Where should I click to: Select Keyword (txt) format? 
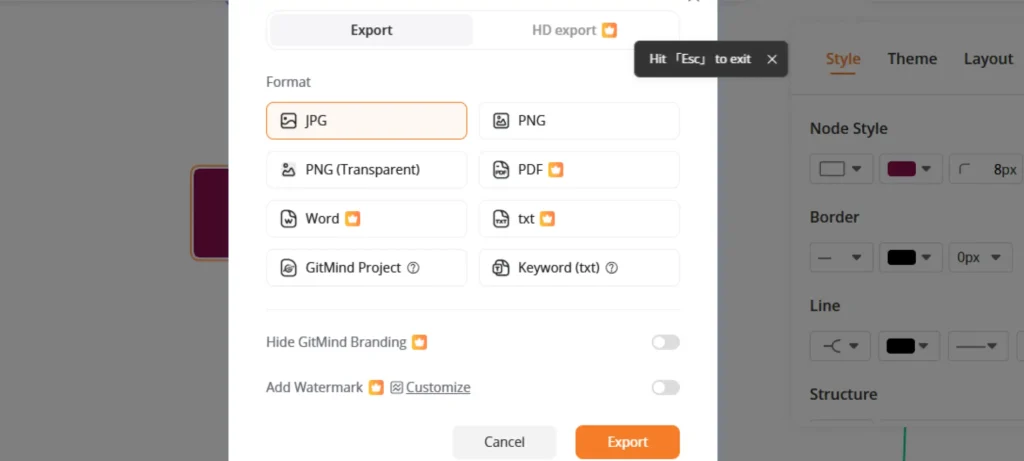point(579,268)
